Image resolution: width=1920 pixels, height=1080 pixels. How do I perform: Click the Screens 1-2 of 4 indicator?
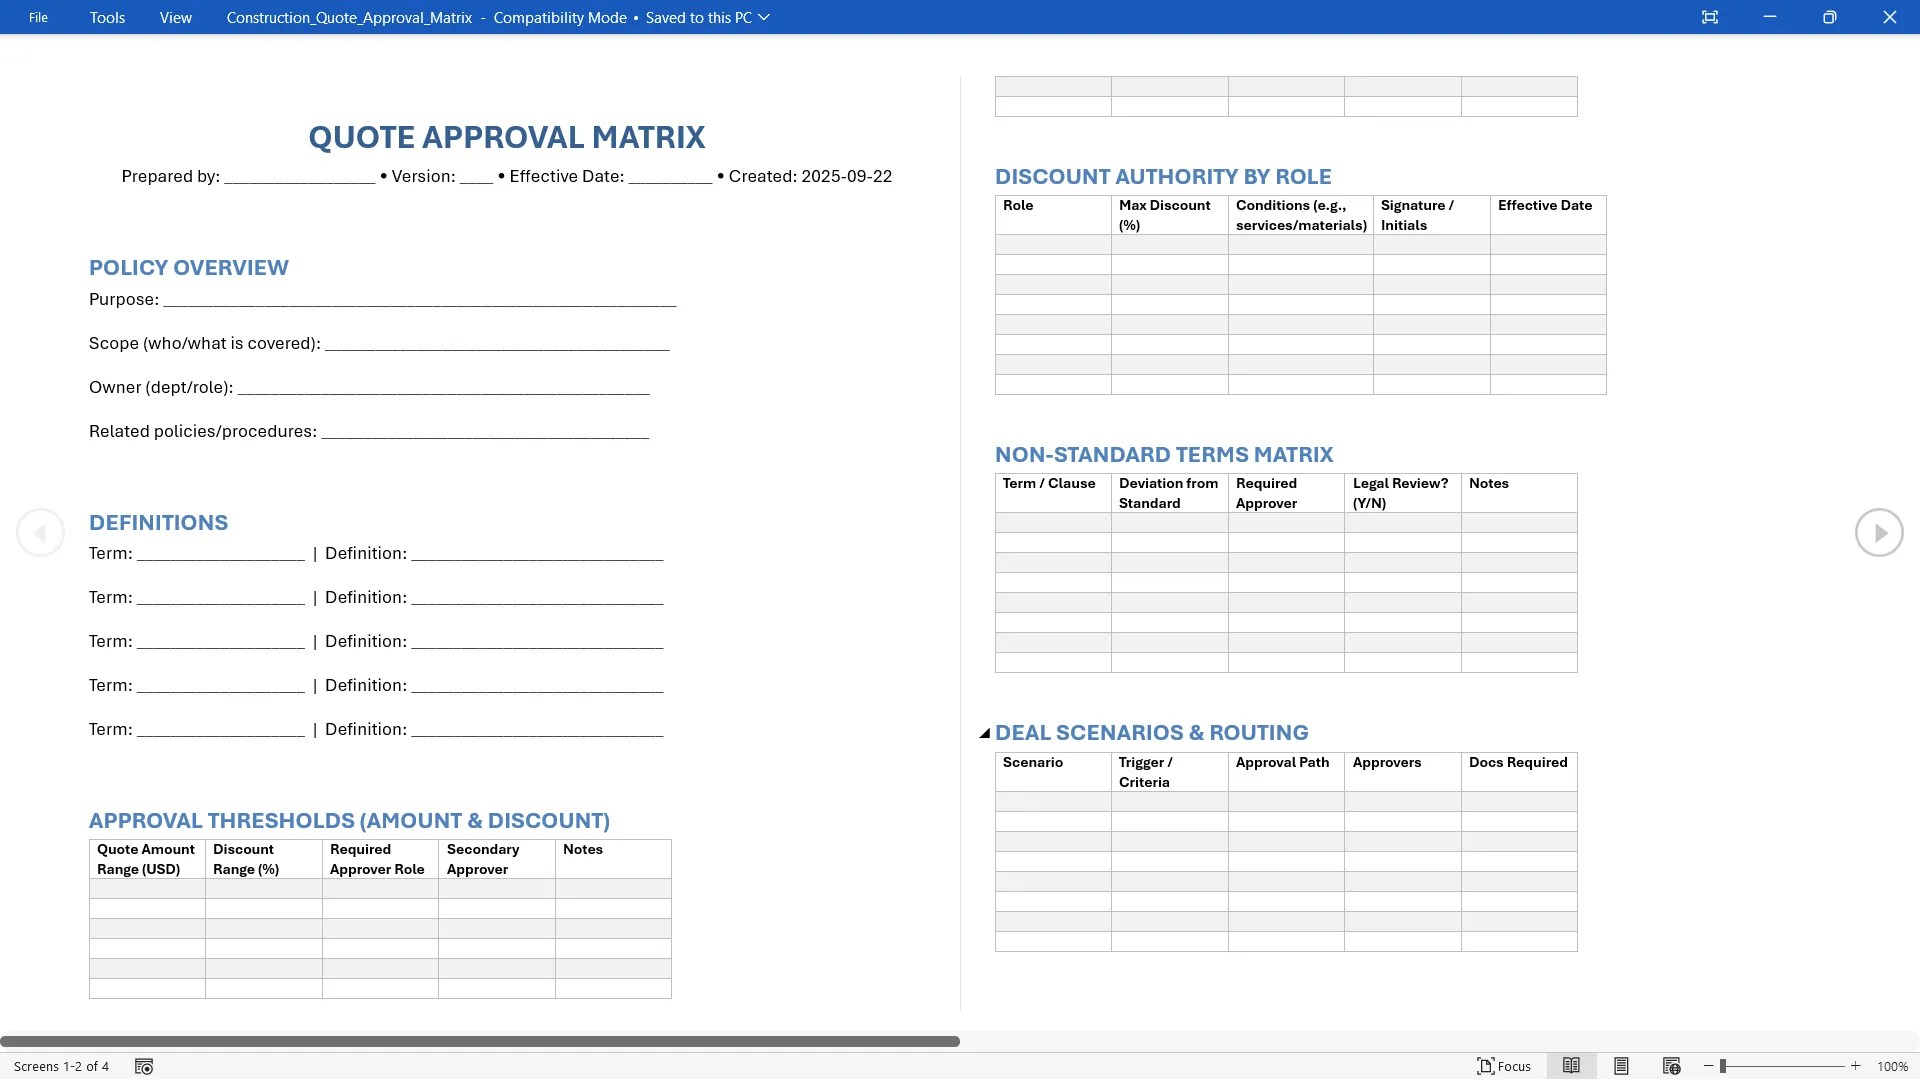(x=61, y=1066)
